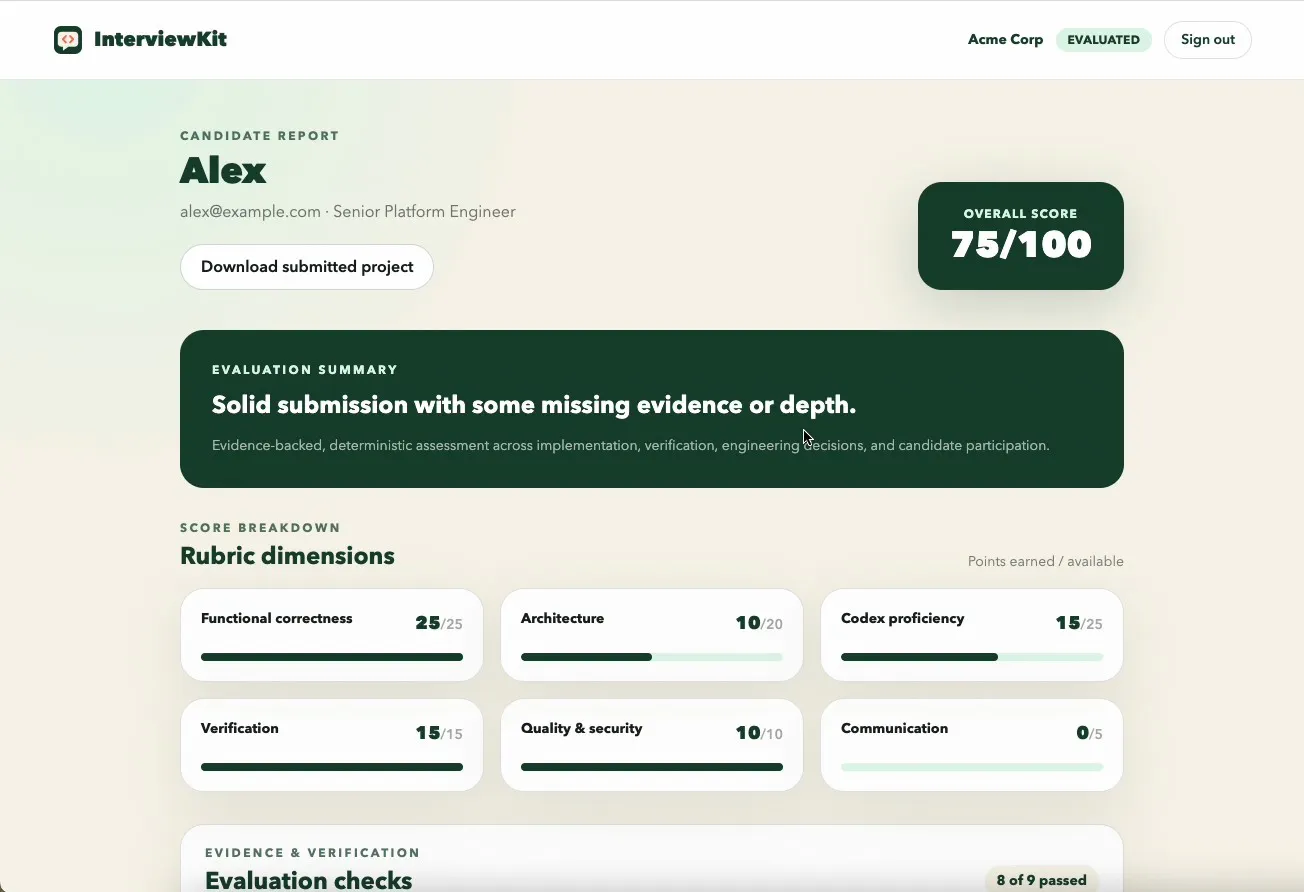Image resolution: width=1304 pixels, height=892 pixels.
Task: Click the Codex proficiency progress bar
Action: [x=972, y=657]
